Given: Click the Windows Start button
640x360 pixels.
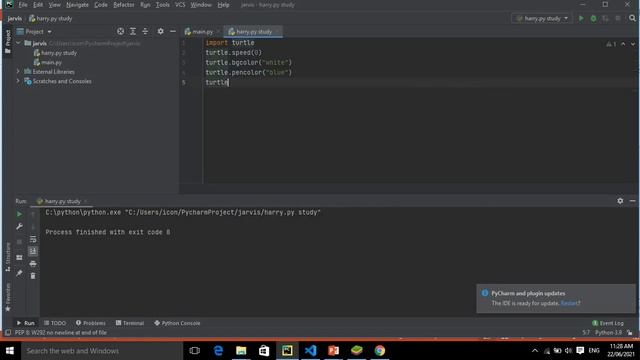Looking at the screenshot, I should point(10,351).
